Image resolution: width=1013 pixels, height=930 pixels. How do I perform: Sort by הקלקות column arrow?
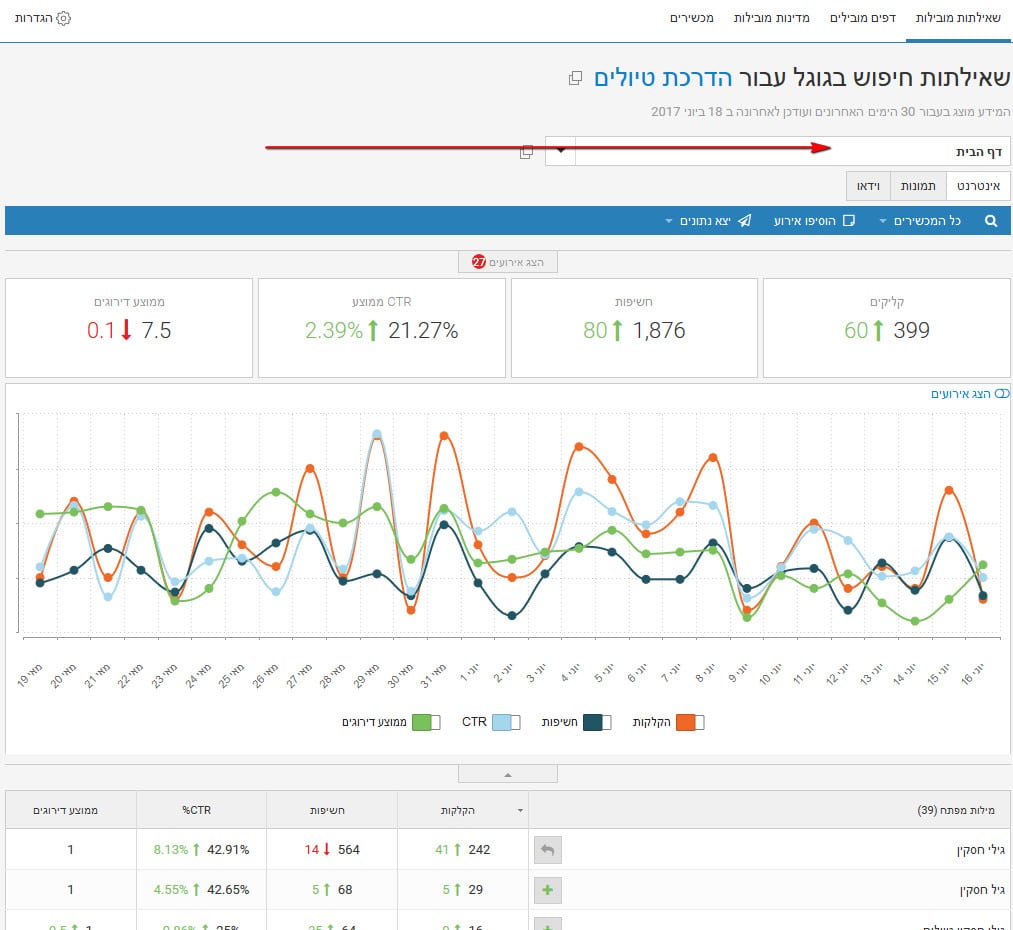pyautogui.click(x=520, y=811)
